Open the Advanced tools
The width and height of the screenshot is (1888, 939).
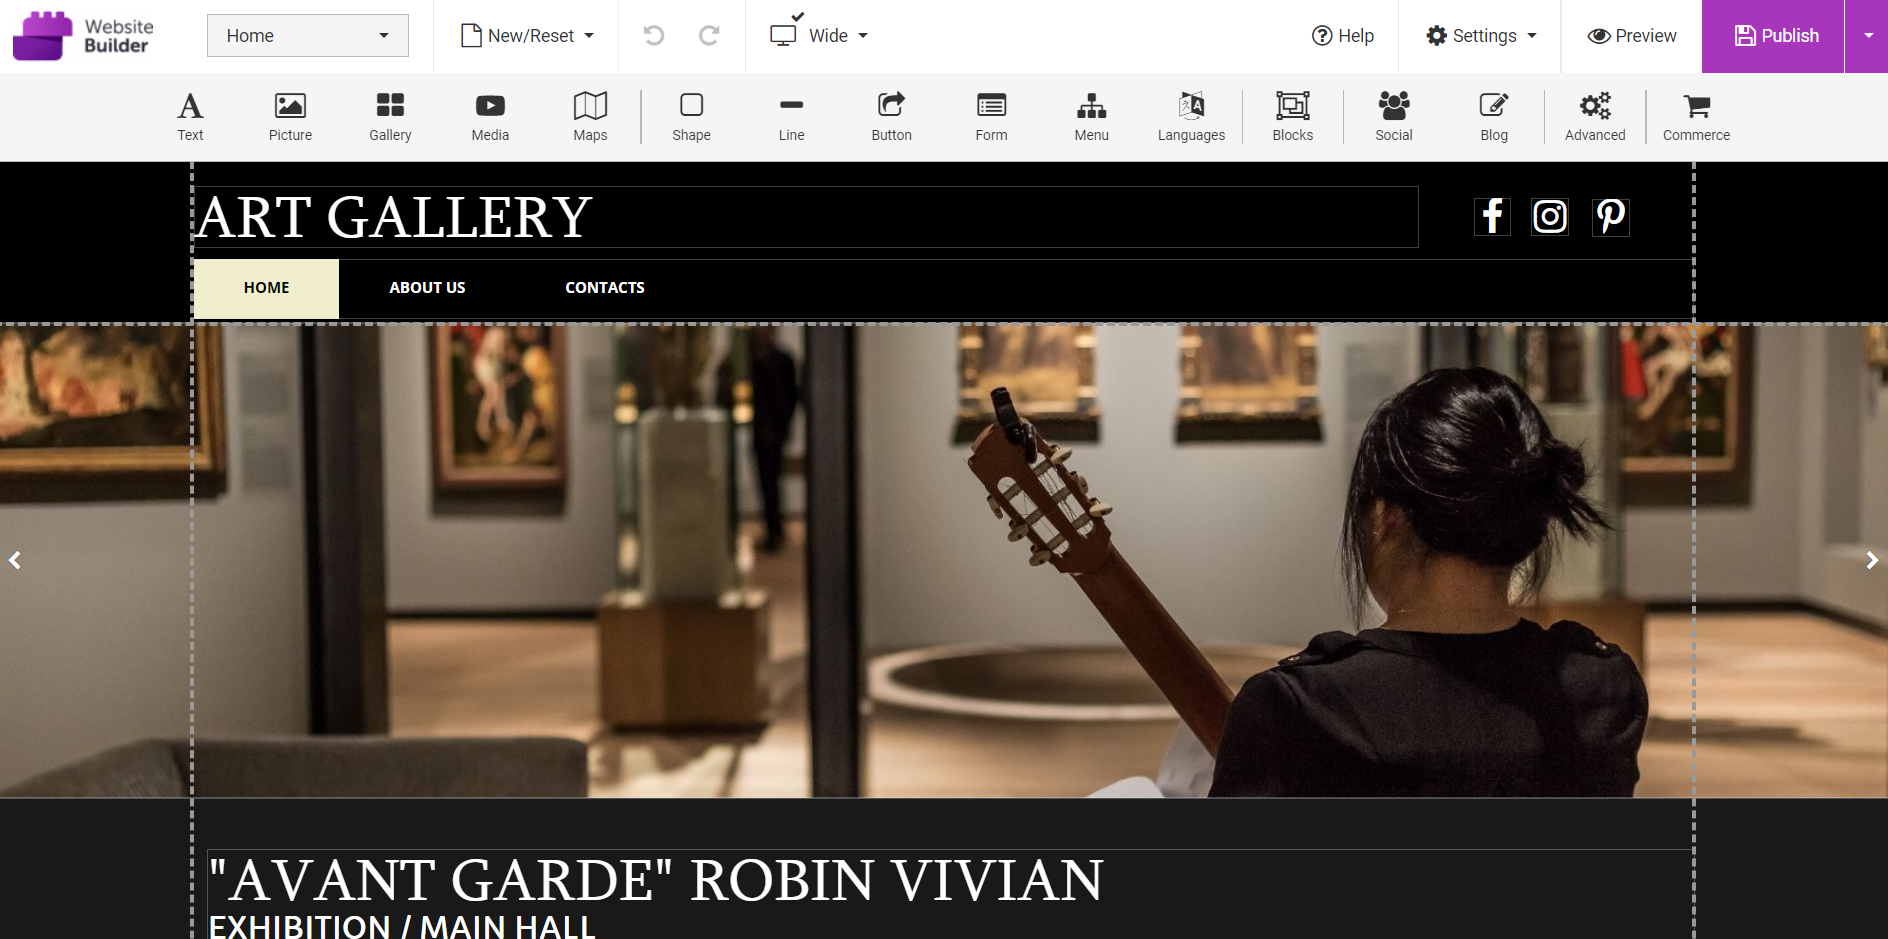click(x=1595, y=117)
